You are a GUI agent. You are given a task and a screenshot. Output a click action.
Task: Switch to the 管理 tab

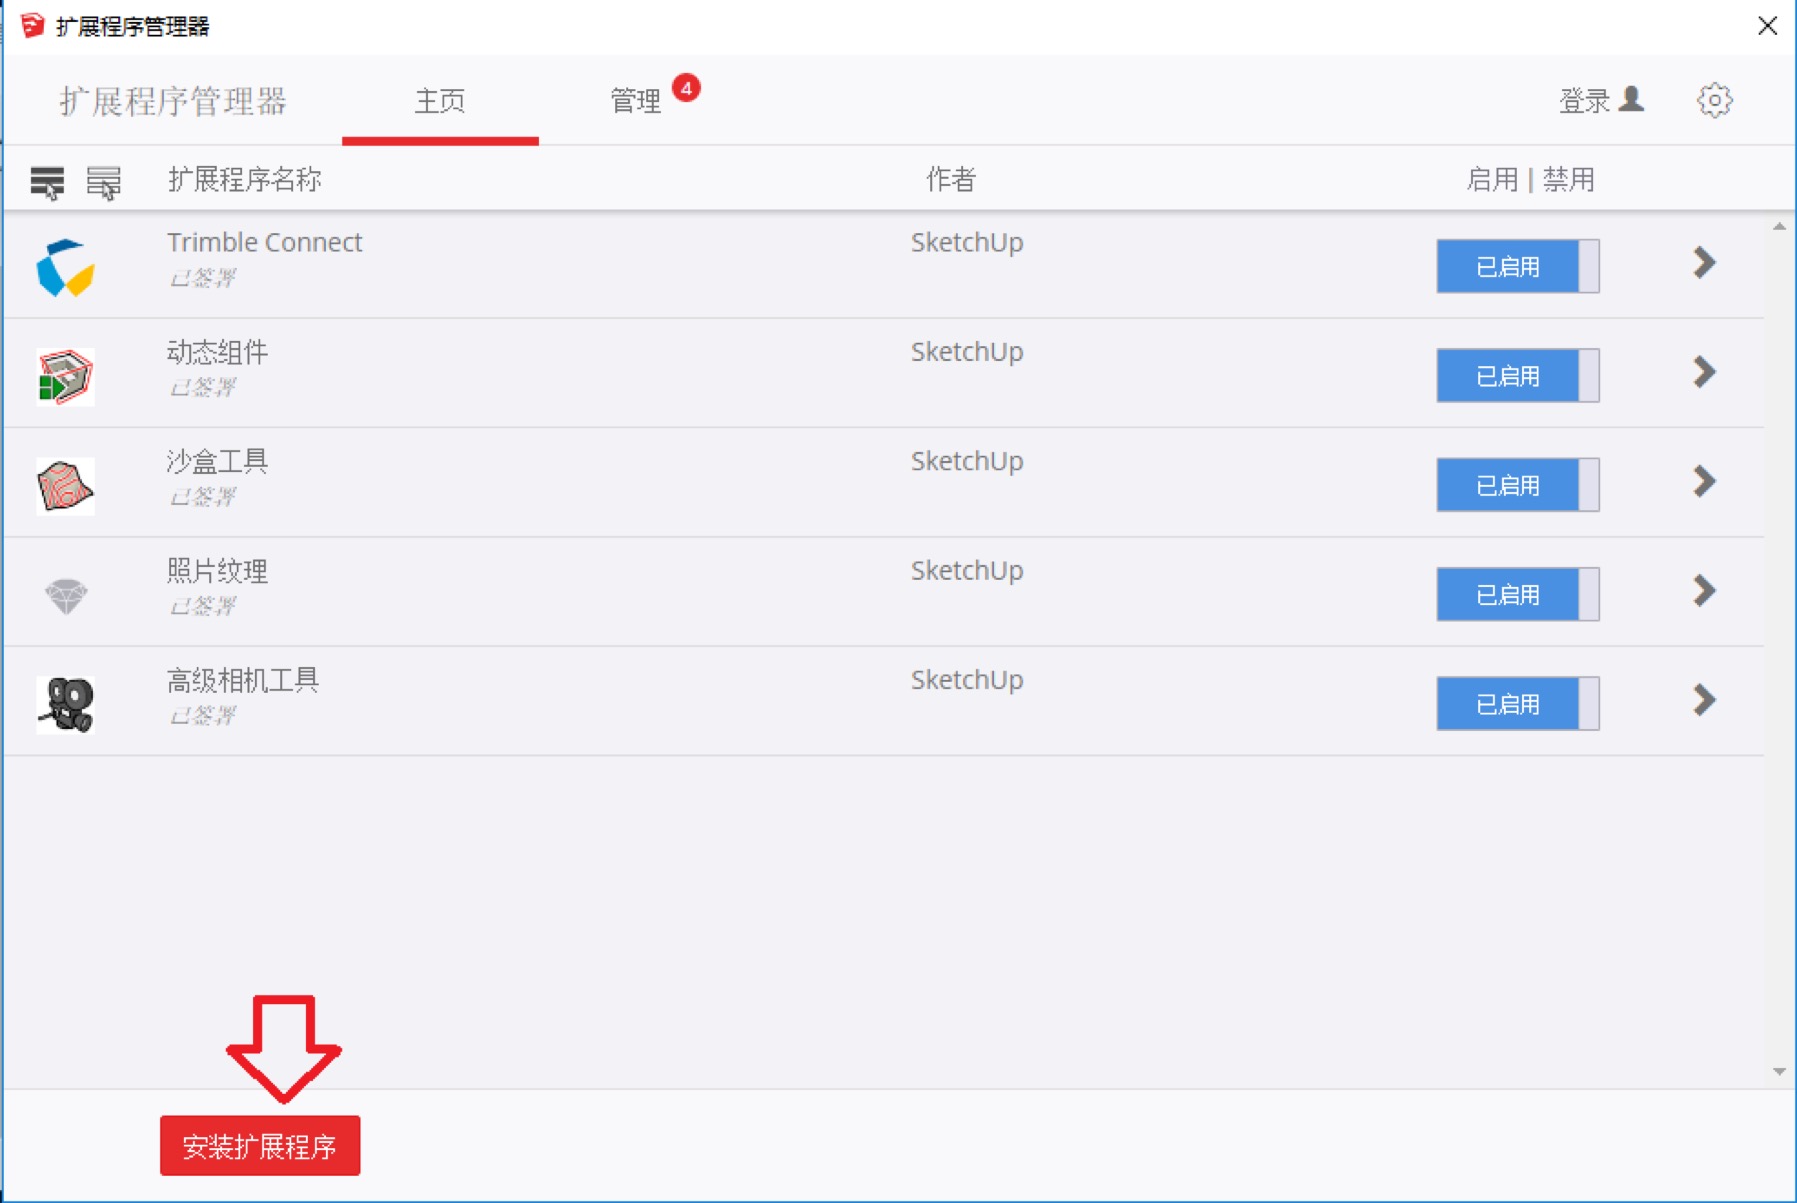click(x=636, y=101)
